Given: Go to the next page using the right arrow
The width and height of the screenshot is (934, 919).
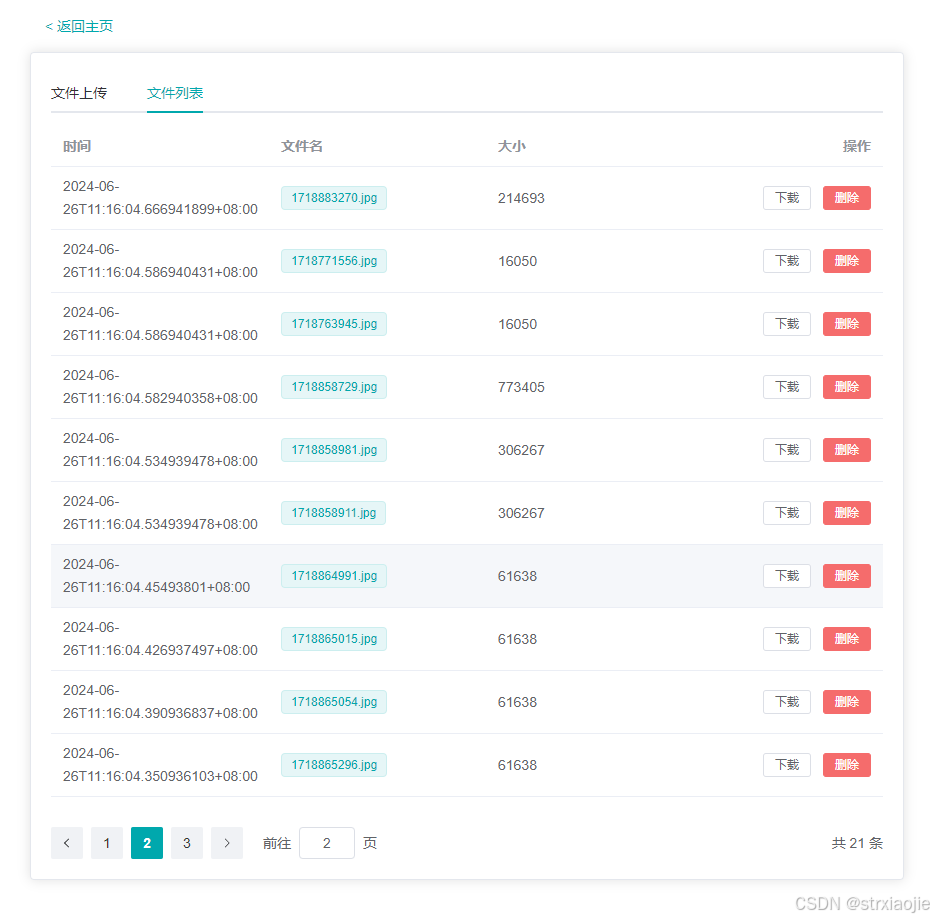Looking at the screenshot, I should [x=226, y=843].
